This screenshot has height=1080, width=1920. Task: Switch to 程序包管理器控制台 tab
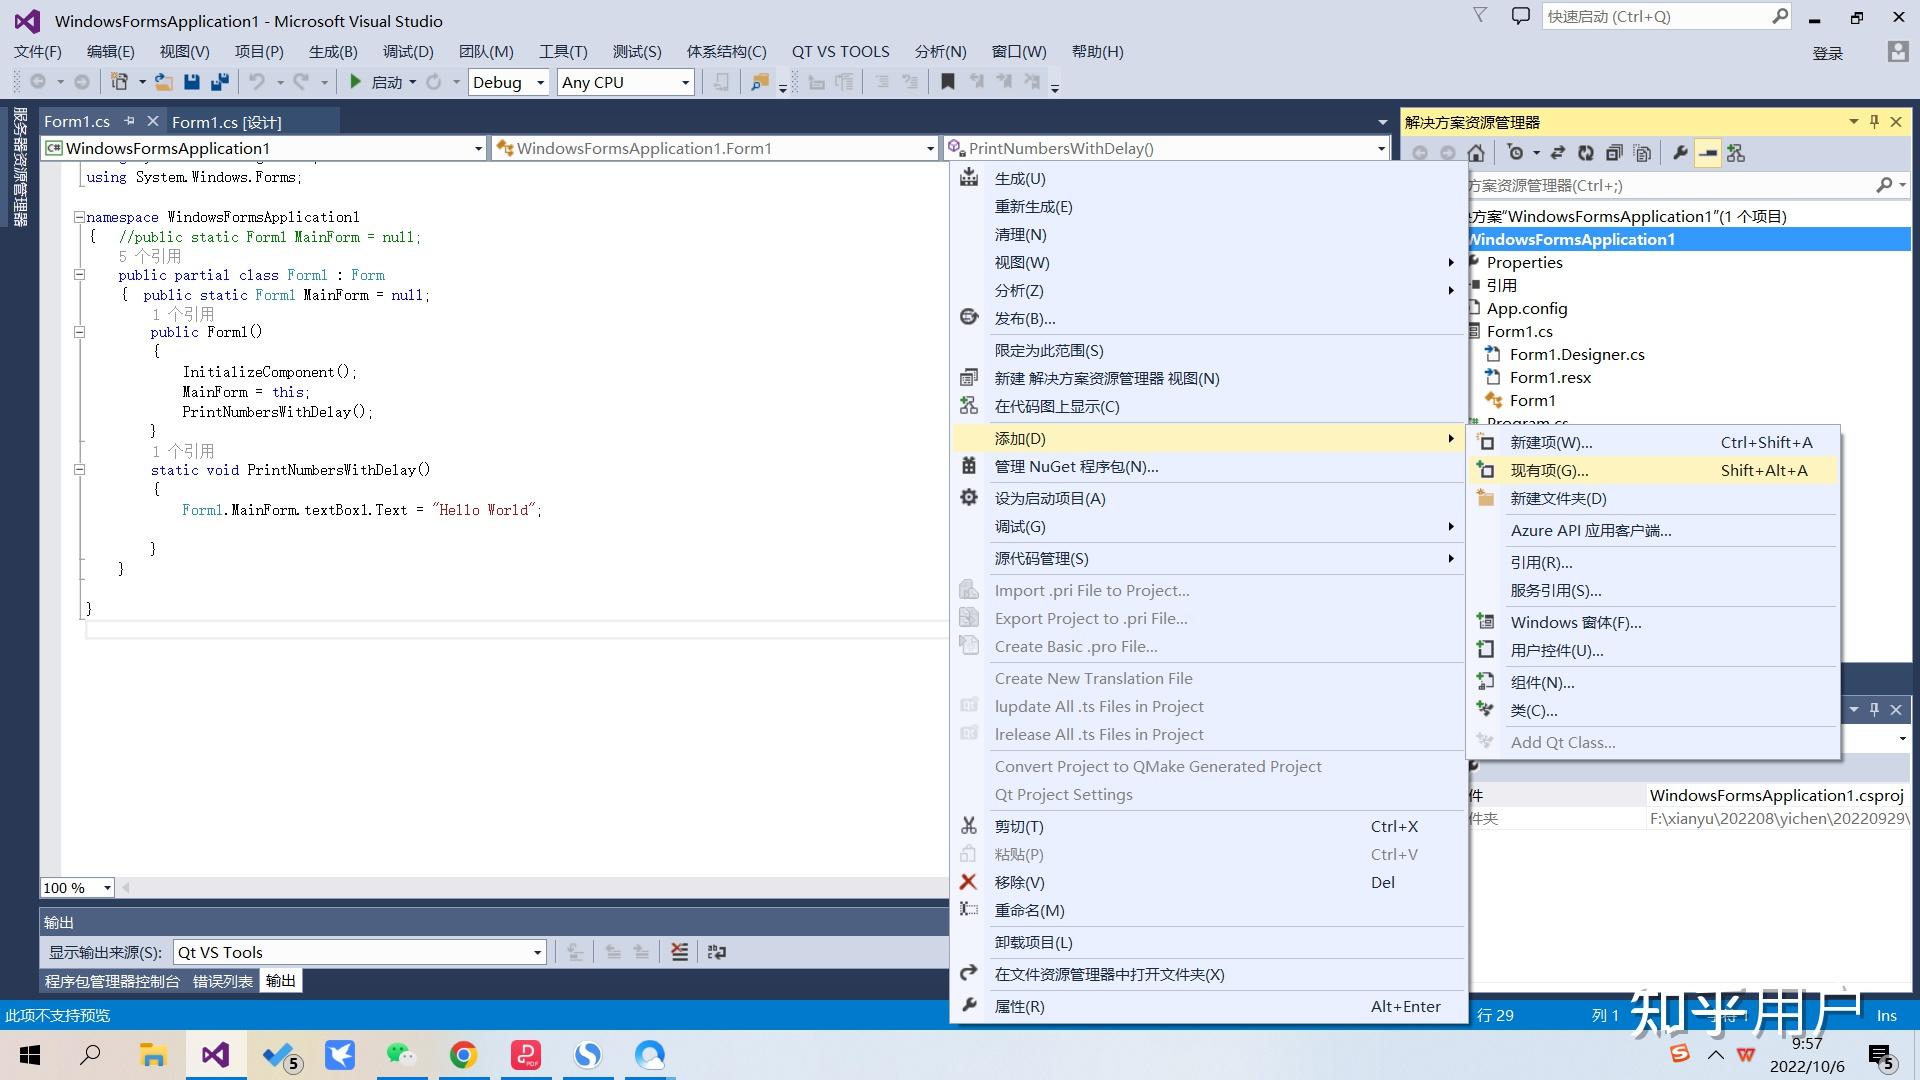click(112, 981)
